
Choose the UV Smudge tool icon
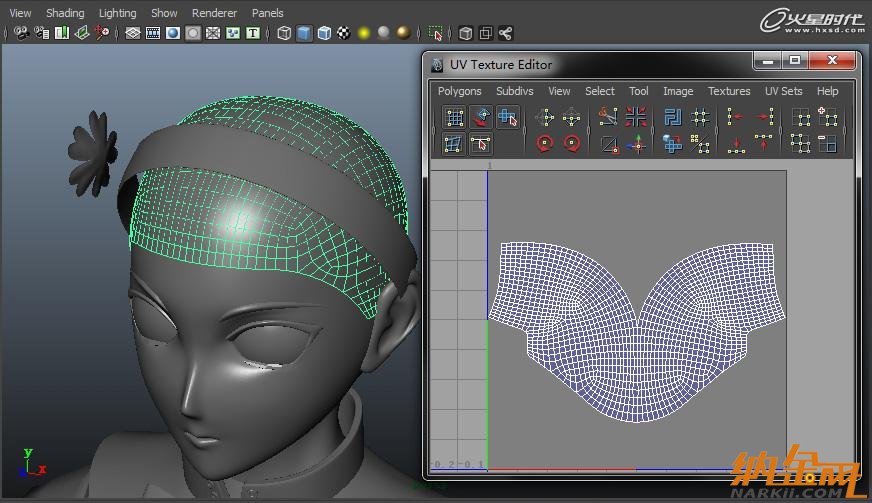[454, 144]
